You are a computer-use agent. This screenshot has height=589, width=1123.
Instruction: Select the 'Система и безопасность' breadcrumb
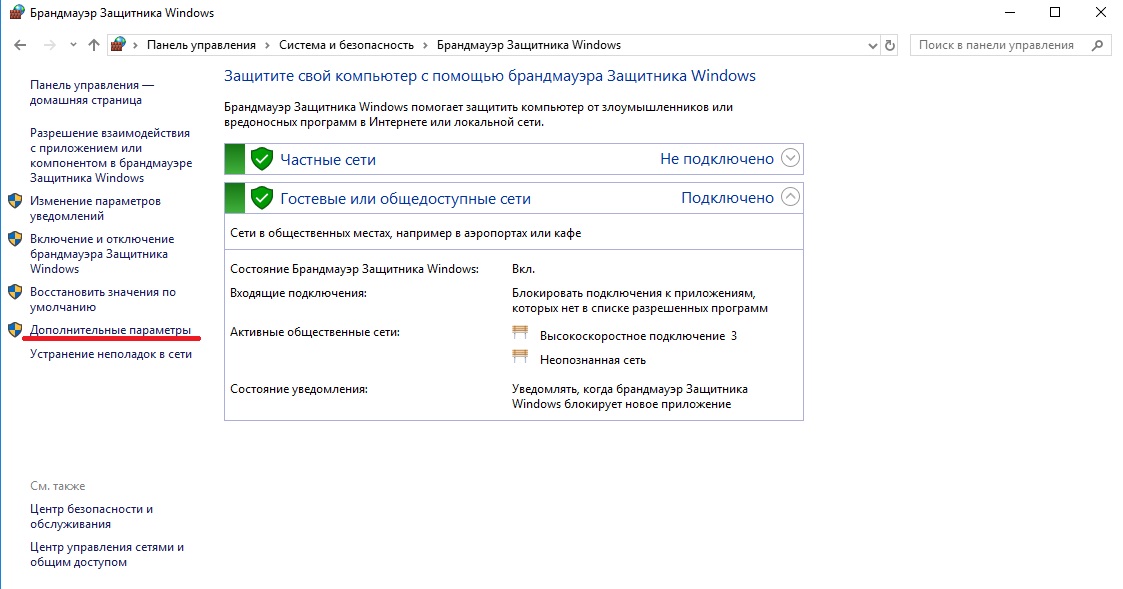347,45
